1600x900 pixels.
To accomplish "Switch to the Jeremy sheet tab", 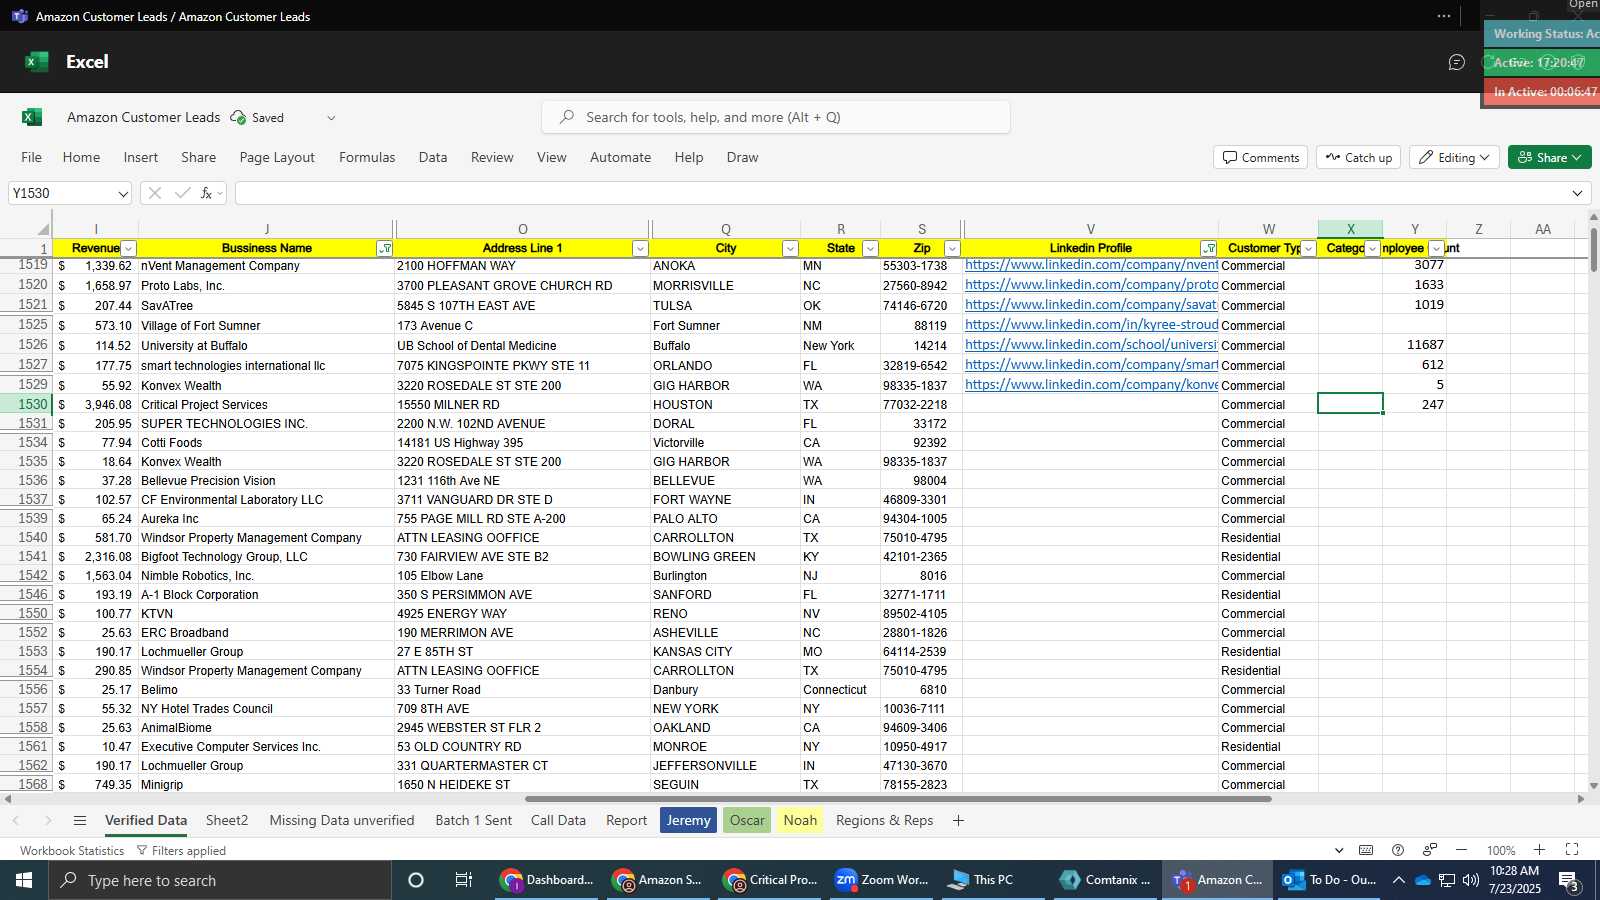I will coord(688,820).
